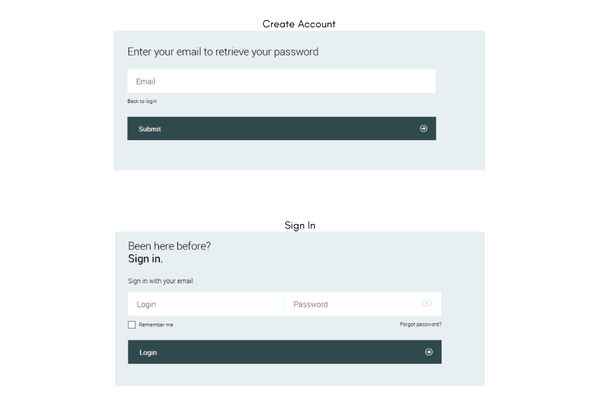Check the Remember me checkbox

[x=132, y=325]
